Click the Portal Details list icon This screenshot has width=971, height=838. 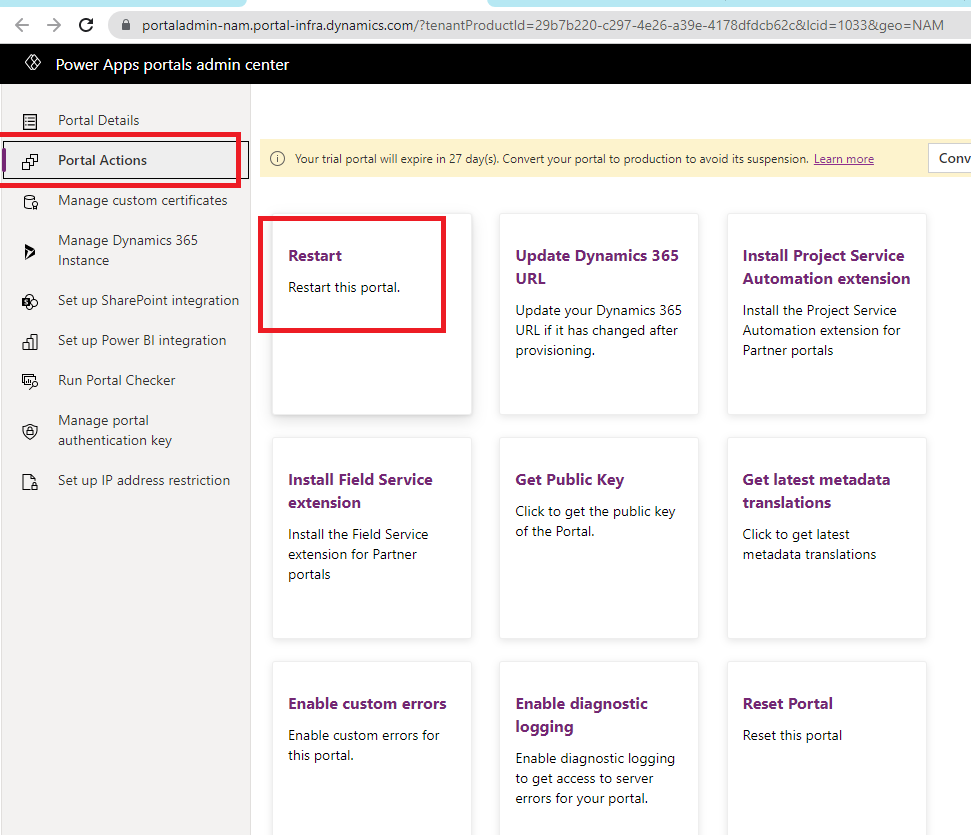[x=30, y=121]
